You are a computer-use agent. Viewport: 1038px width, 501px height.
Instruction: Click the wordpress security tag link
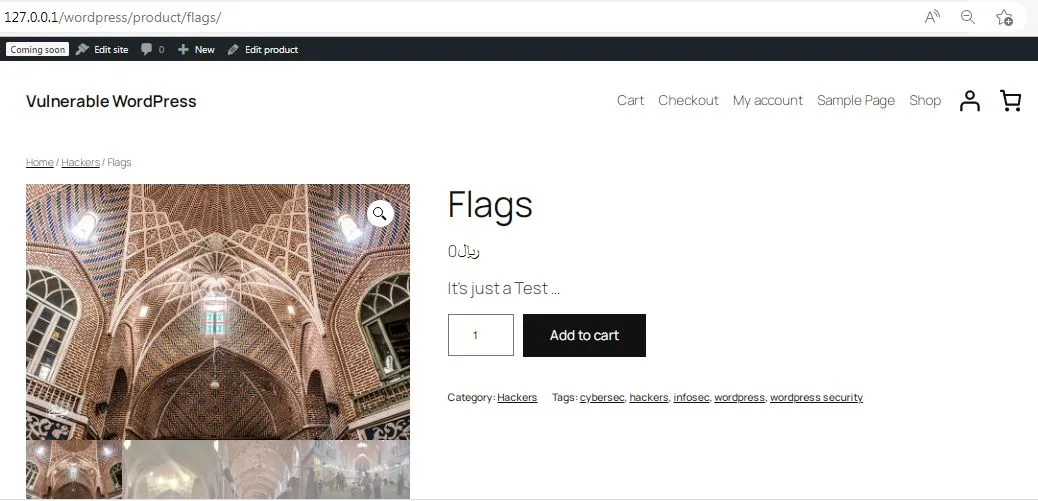pyautogui.click(x=816, y=398)
